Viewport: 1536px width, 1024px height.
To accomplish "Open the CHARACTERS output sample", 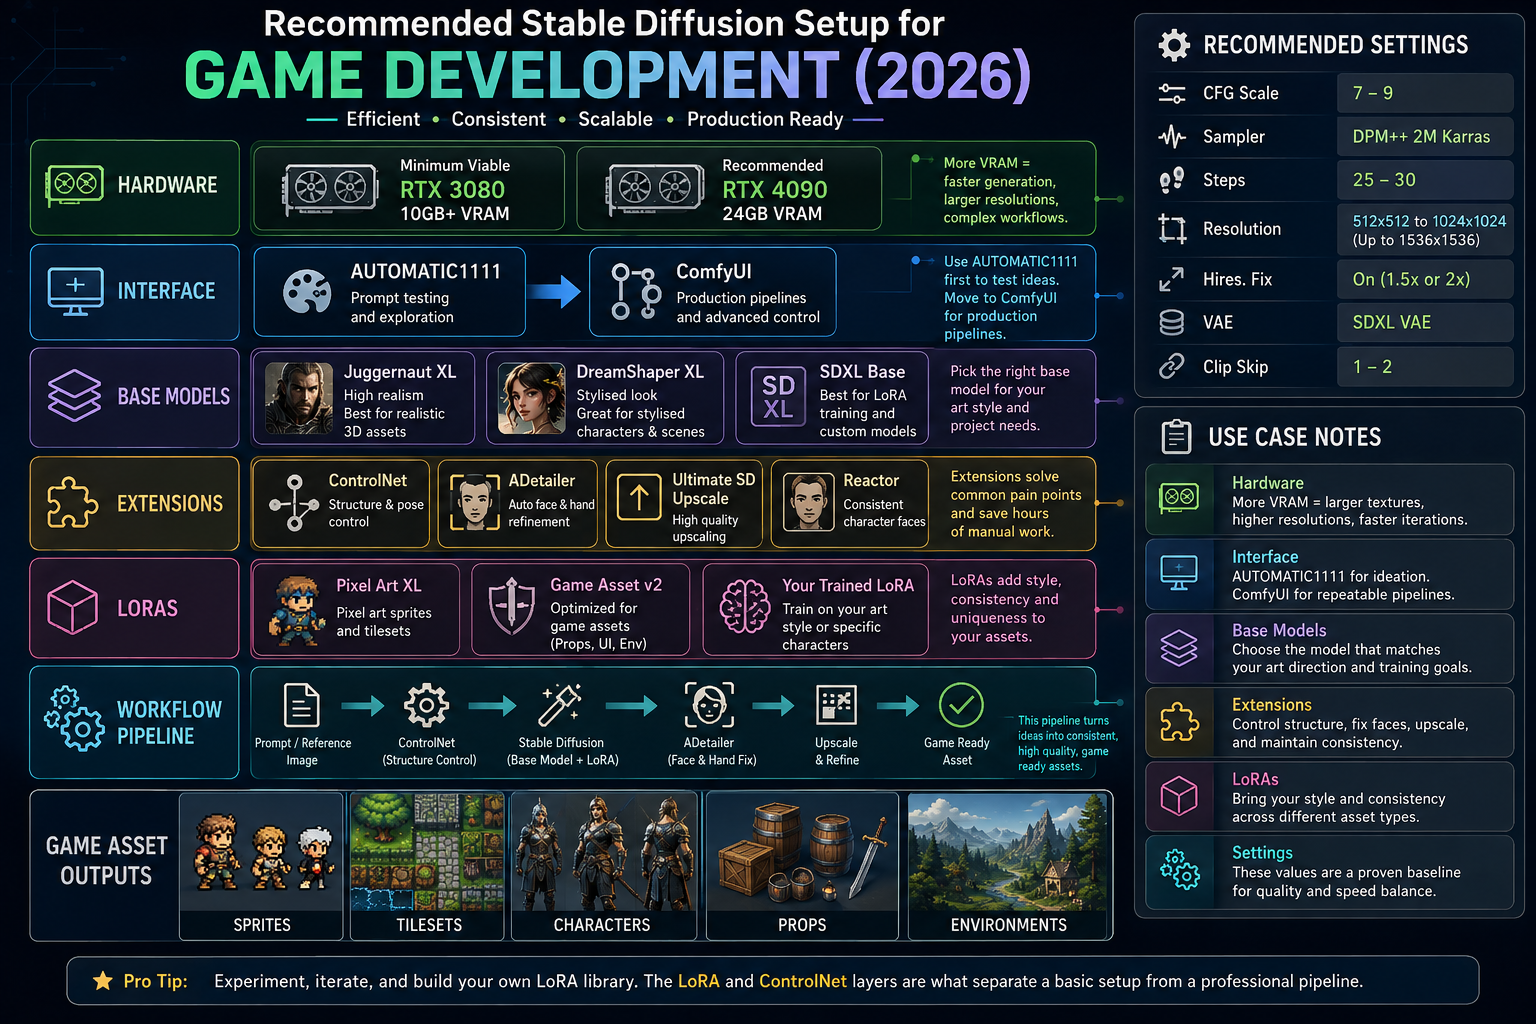I will coord(604,866).
